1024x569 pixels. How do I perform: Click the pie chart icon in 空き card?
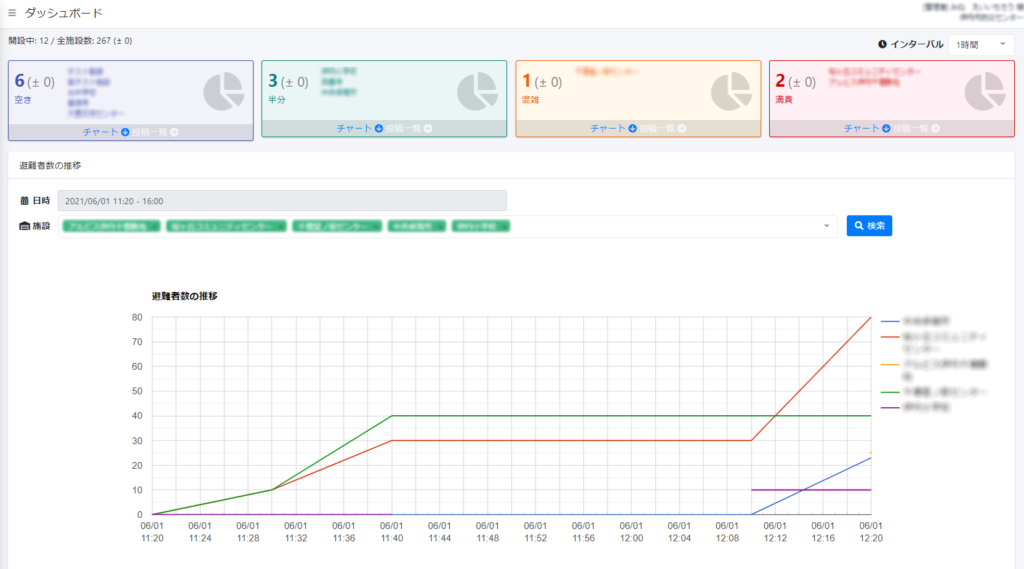click(223, 91)
